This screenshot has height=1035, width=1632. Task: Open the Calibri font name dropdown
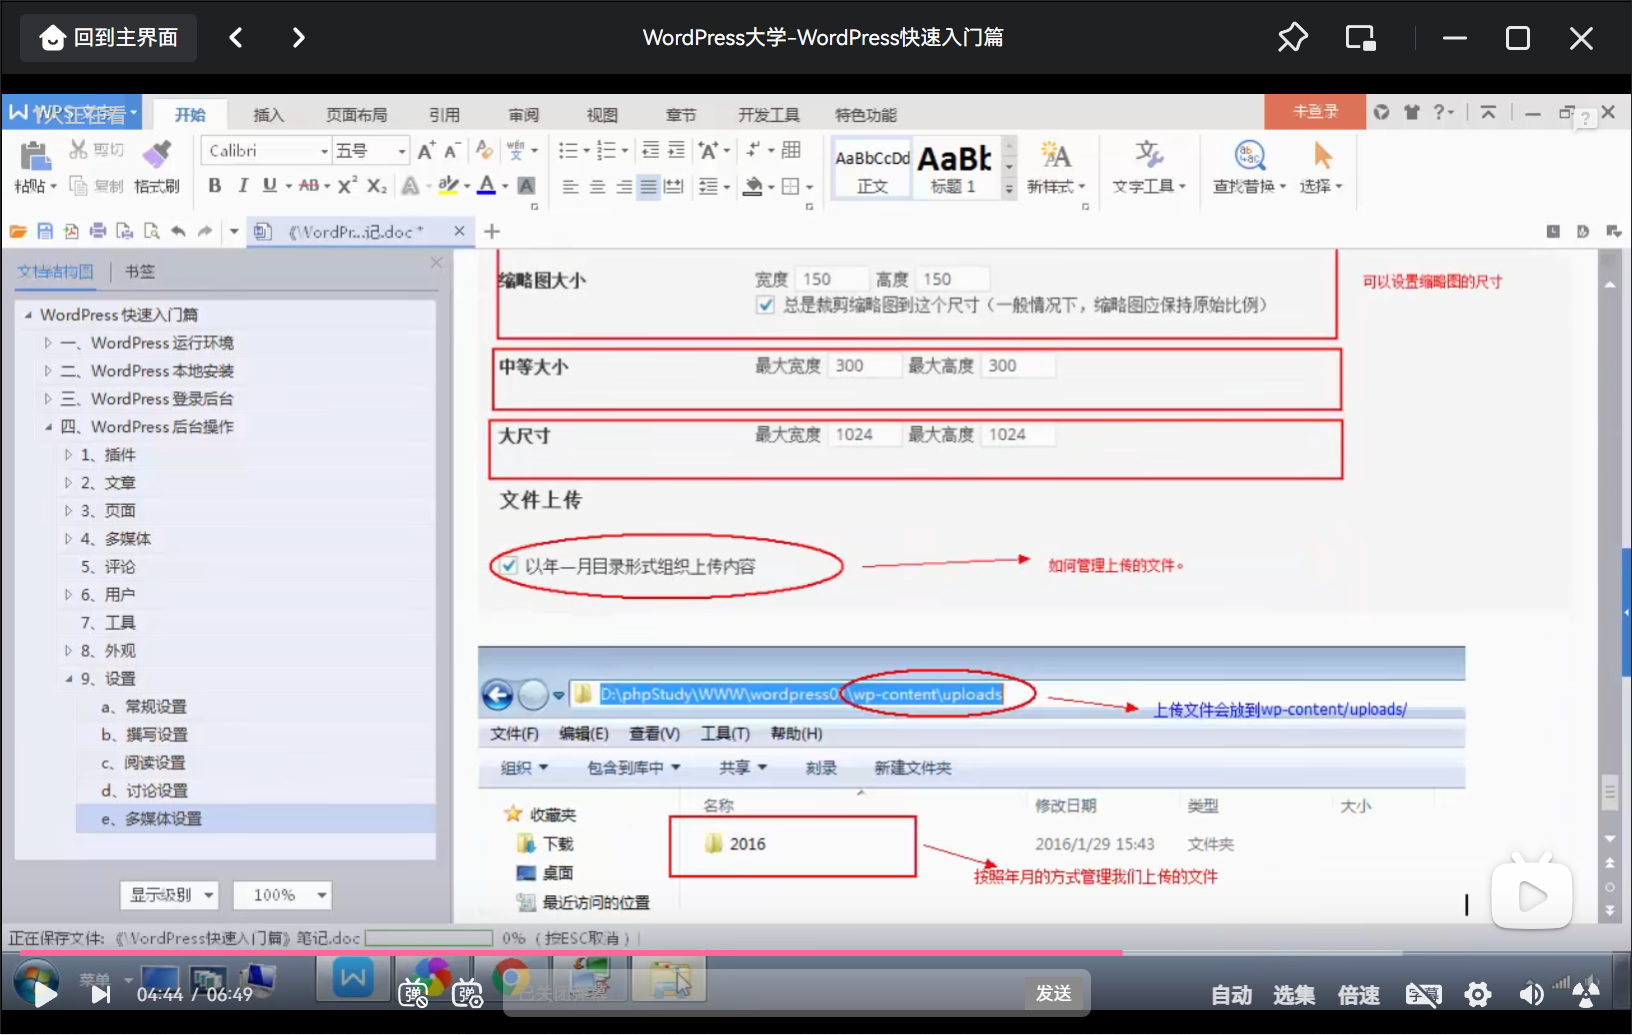tap(324, 151)
